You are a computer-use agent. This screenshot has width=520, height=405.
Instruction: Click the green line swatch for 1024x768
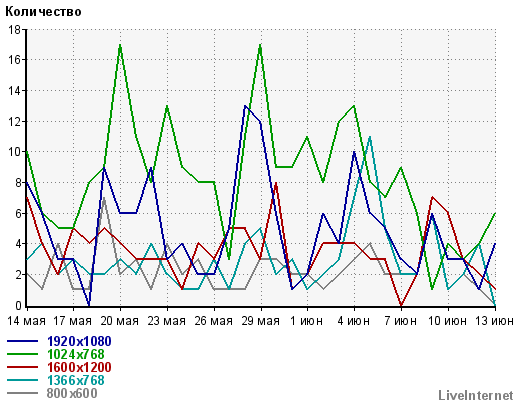point(22,354)
